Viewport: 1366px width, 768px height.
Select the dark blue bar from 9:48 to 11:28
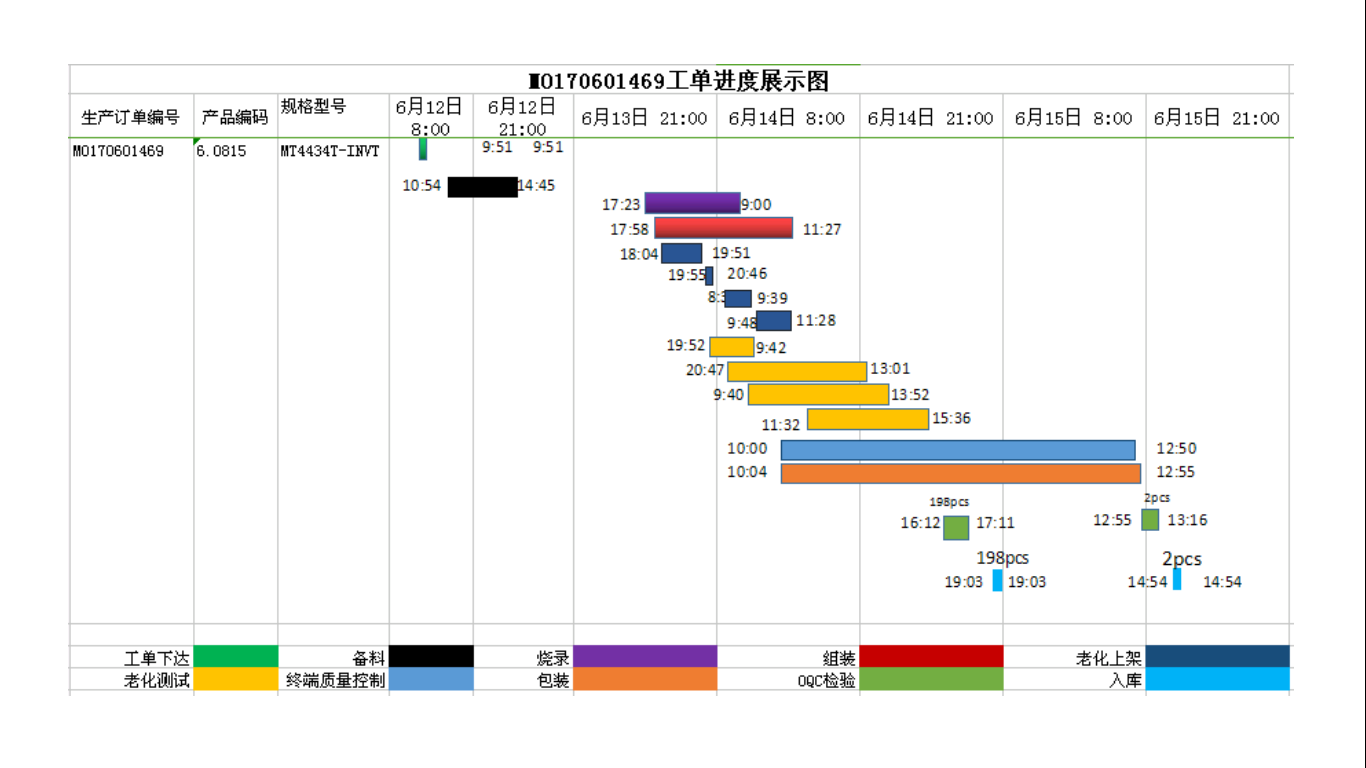(774, 321)
